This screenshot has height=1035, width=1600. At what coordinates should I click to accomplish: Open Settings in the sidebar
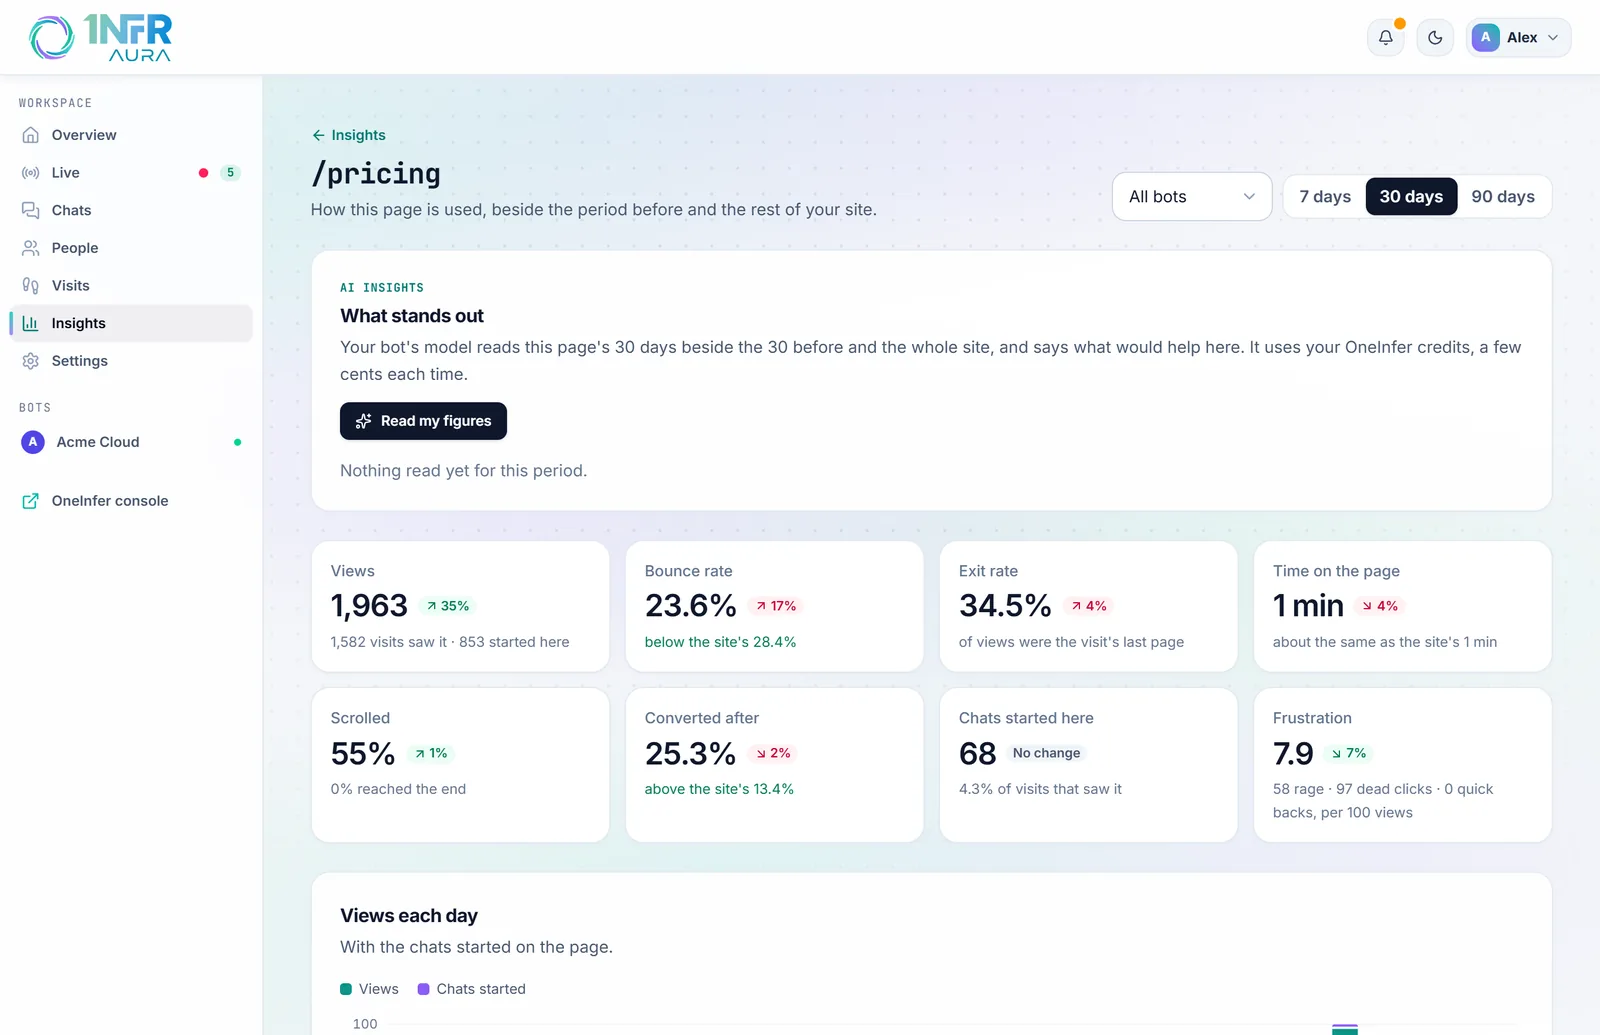pos(131,361)
